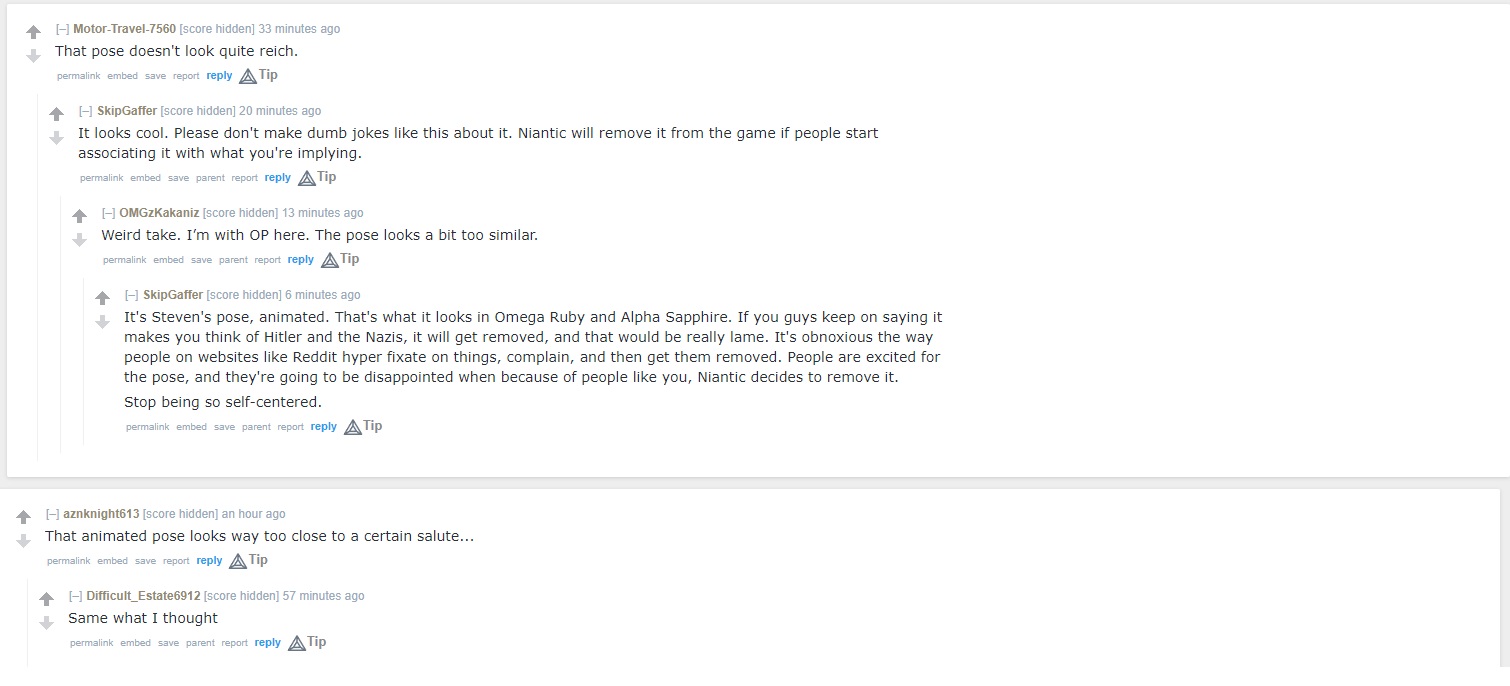Downvote Motor-Travel-7560's comment
The height and width of the screenshot is (686, 1510).
click(x=33, y=56)
